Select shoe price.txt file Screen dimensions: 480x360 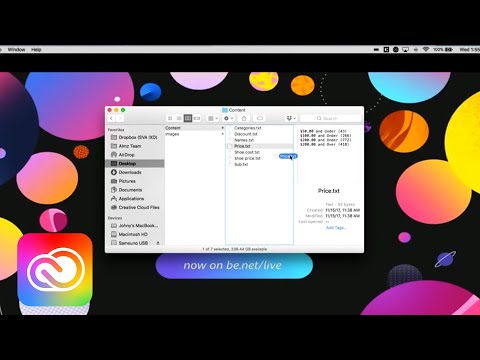[x=247, y=158]
